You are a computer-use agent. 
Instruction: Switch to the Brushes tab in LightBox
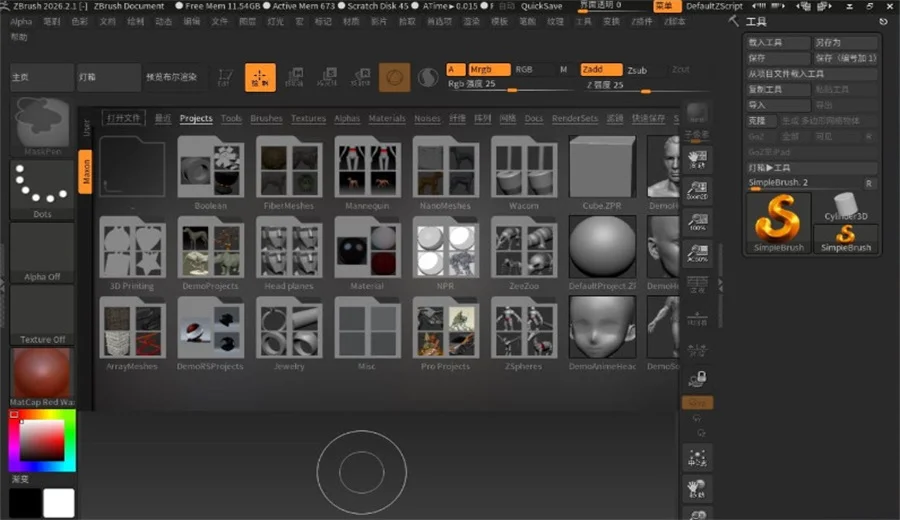coord(266,118)
